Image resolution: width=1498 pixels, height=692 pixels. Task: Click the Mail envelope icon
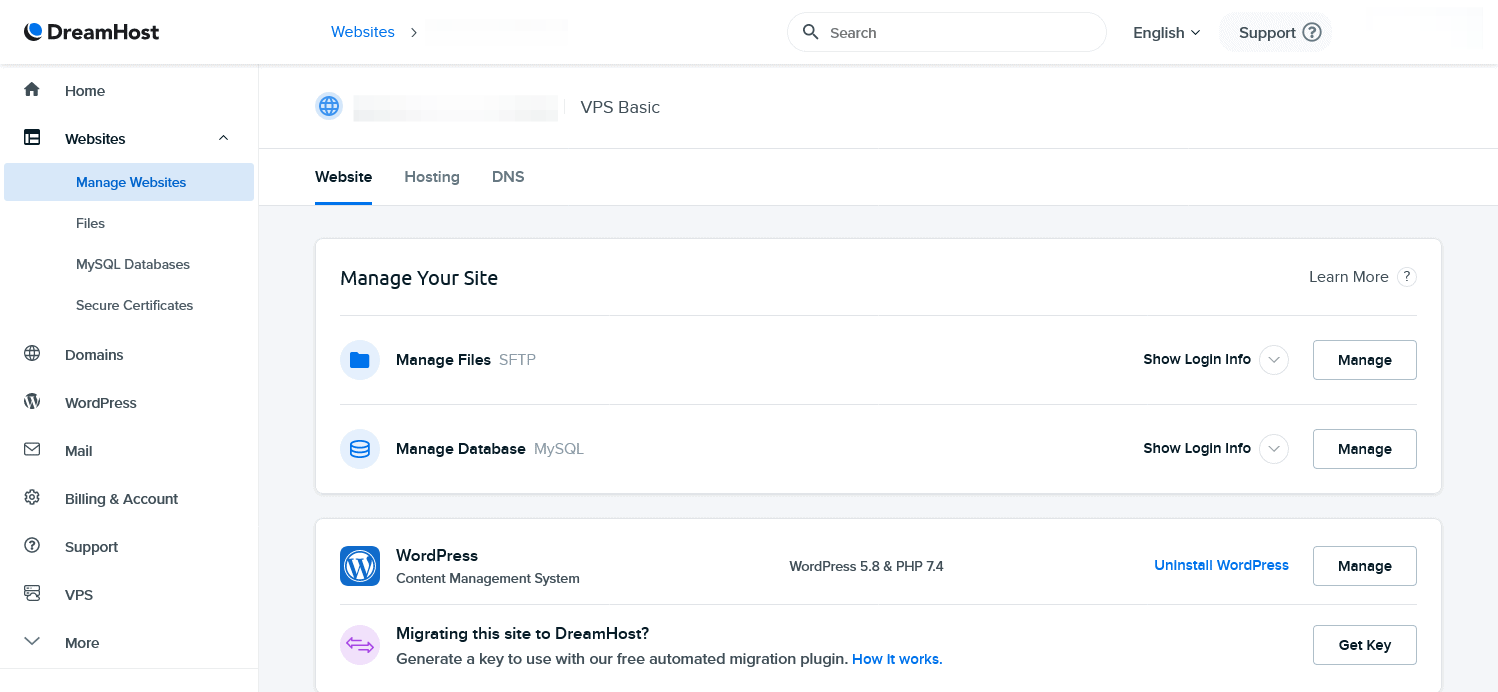coord(32,450)
